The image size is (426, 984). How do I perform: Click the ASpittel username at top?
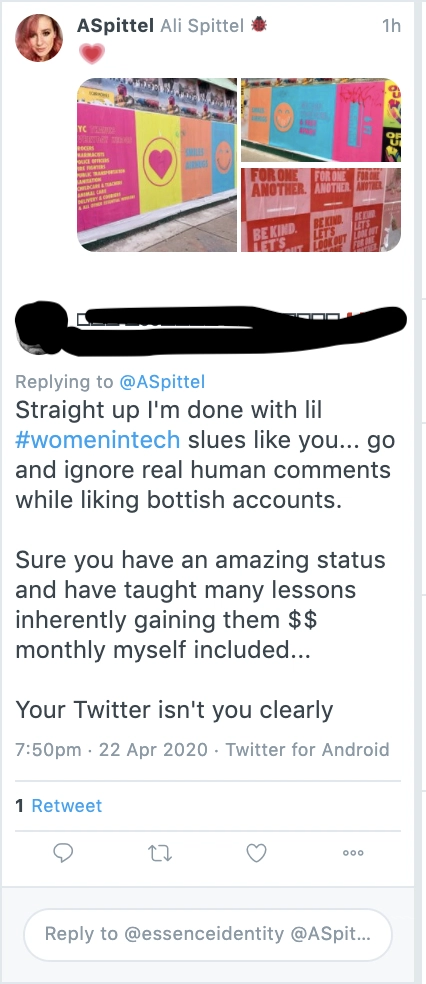[x=115, y=26]
